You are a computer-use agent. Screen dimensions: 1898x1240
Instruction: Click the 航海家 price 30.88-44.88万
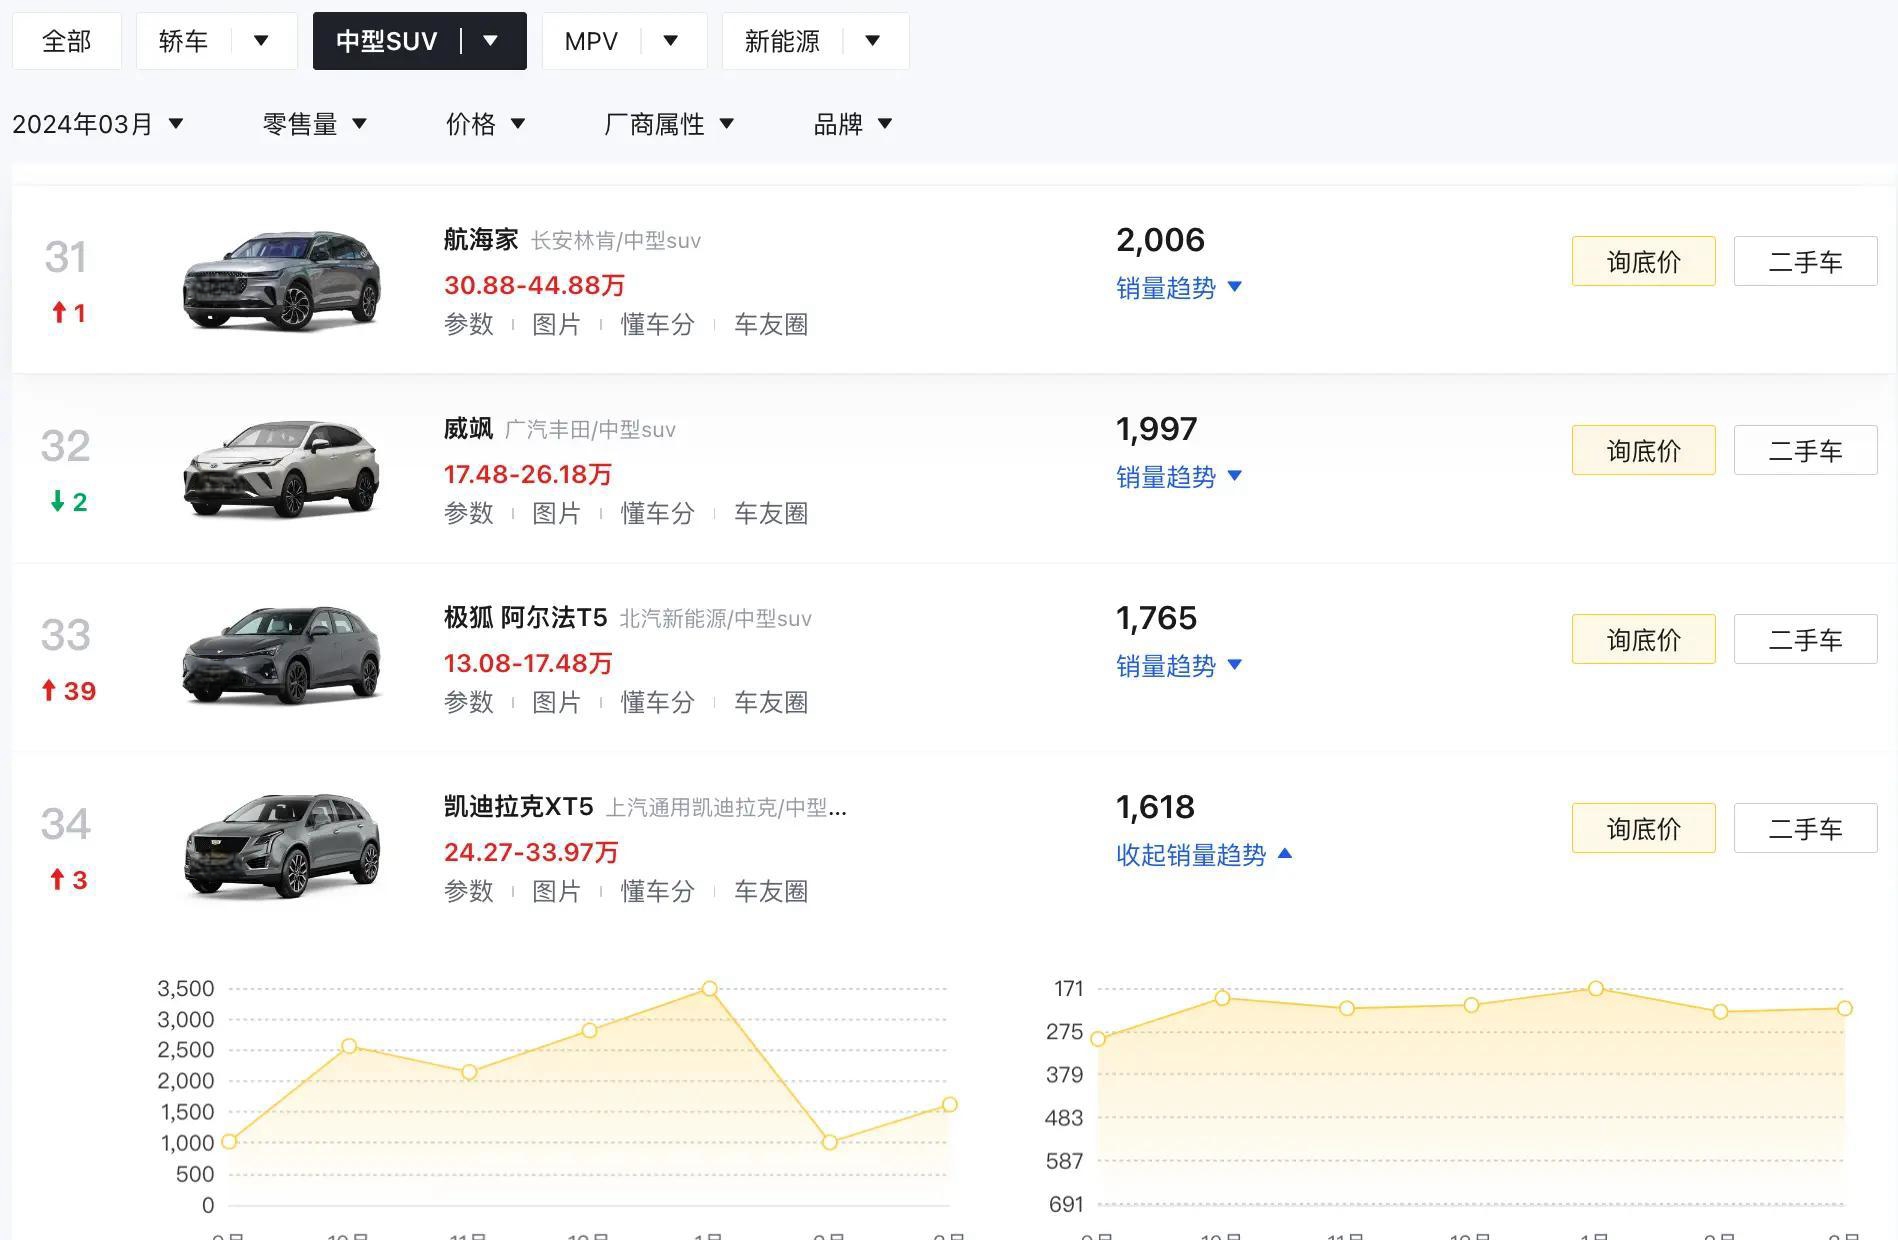coord(534,285)
